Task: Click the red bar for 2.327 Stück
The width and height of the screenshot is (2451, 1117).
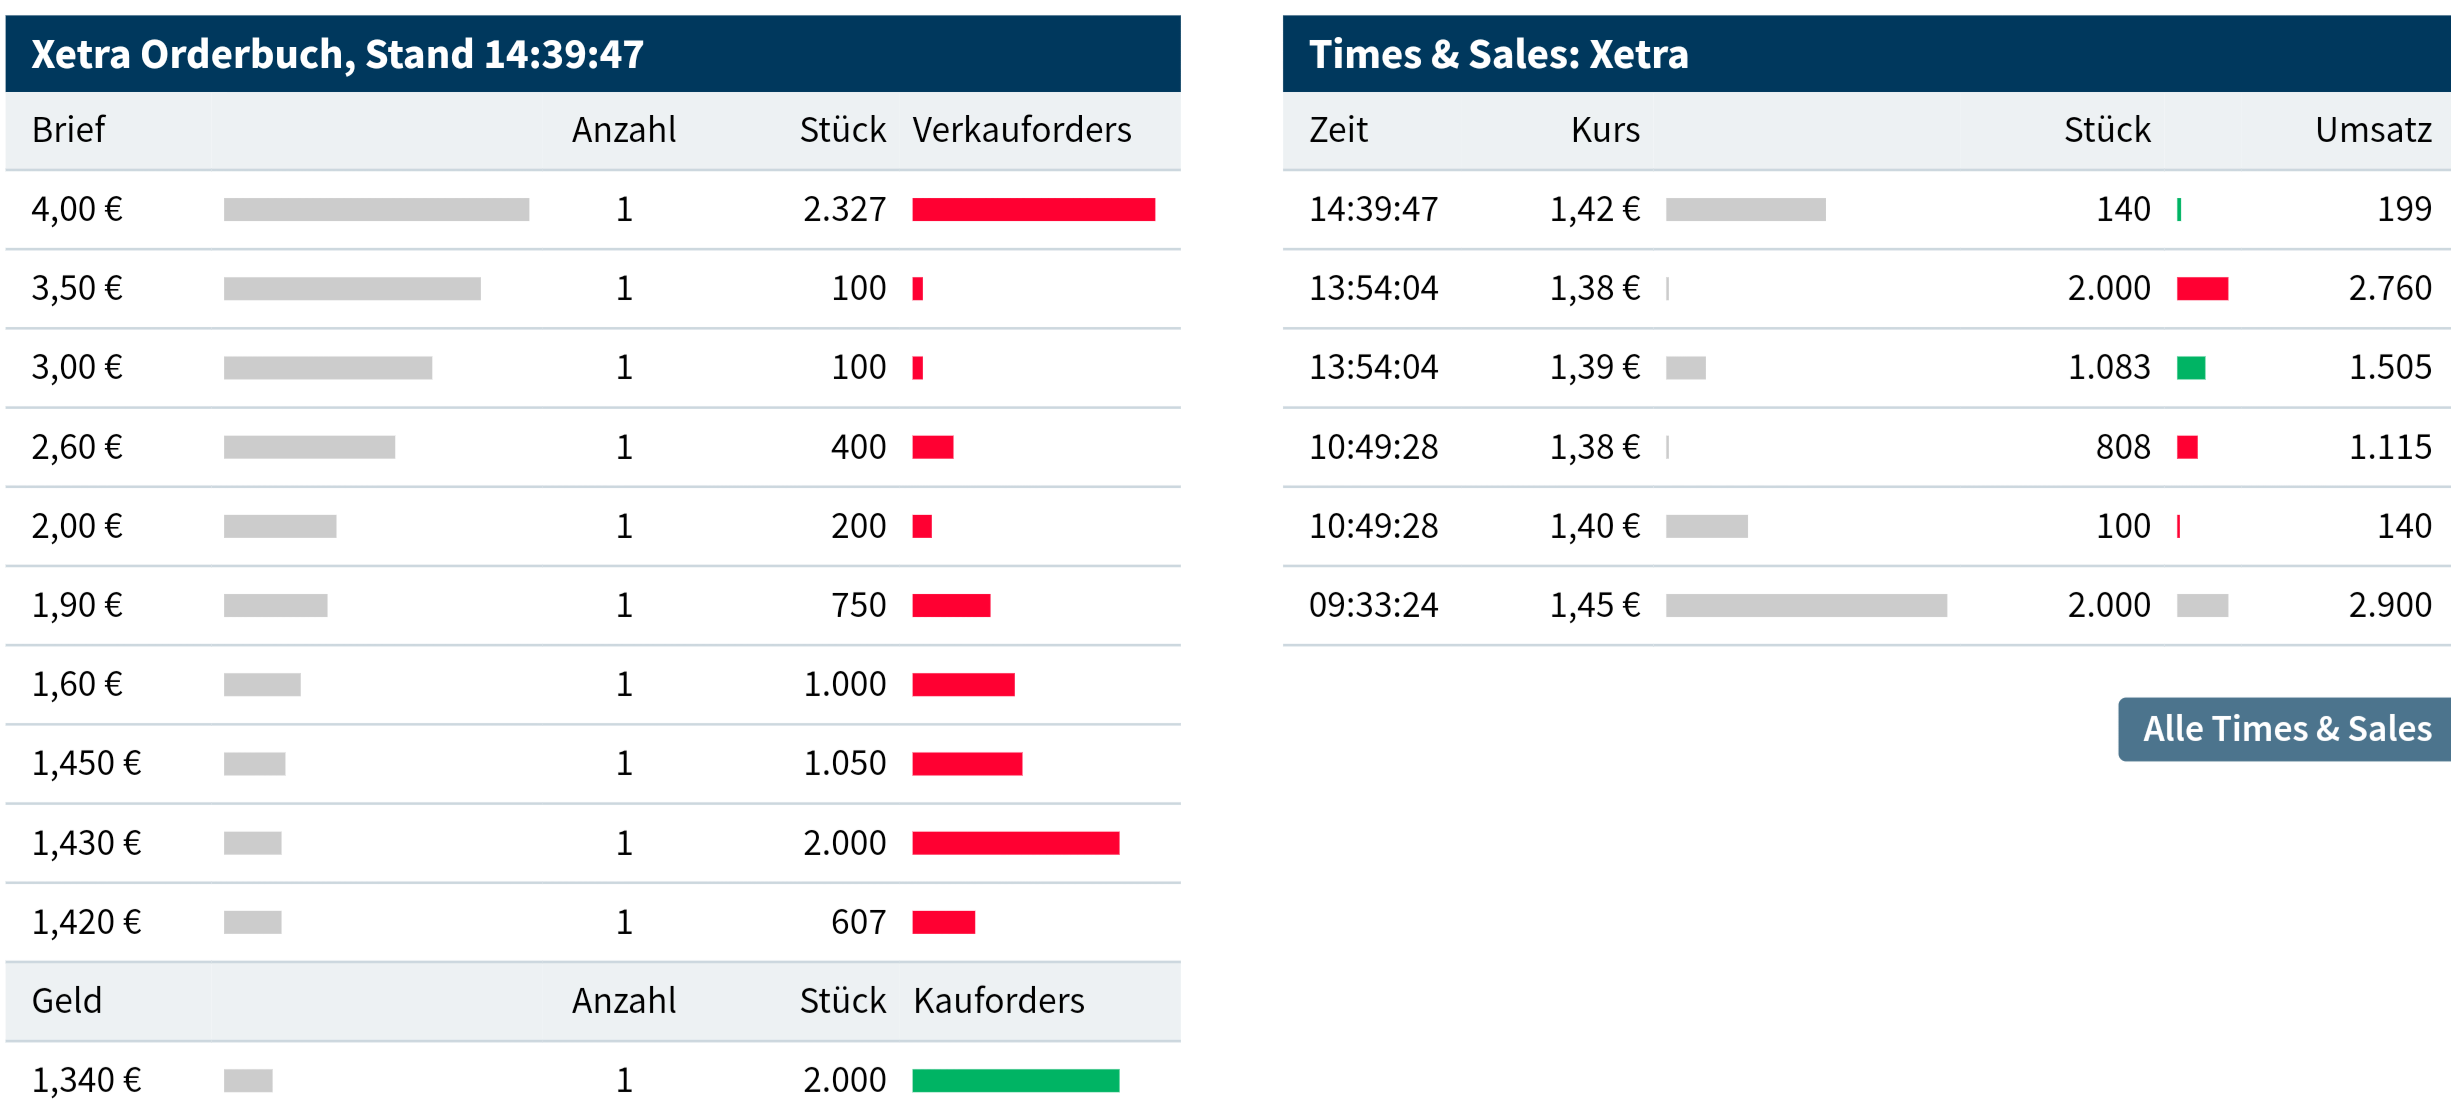Action: click(x=1033, y=209)
